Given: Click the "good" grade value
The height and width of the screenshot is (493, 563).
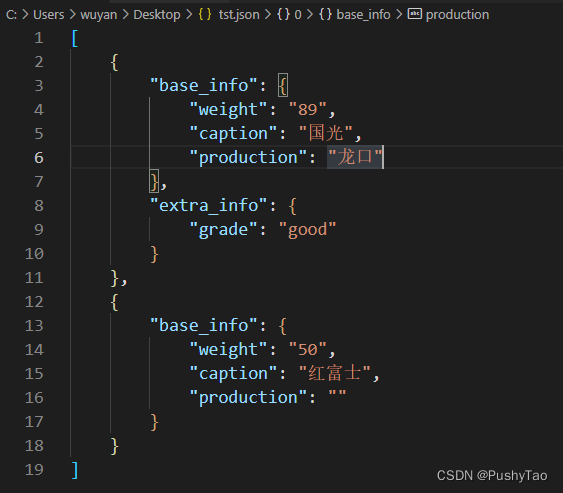Looking at the screenshot, I should coord(308,230).
